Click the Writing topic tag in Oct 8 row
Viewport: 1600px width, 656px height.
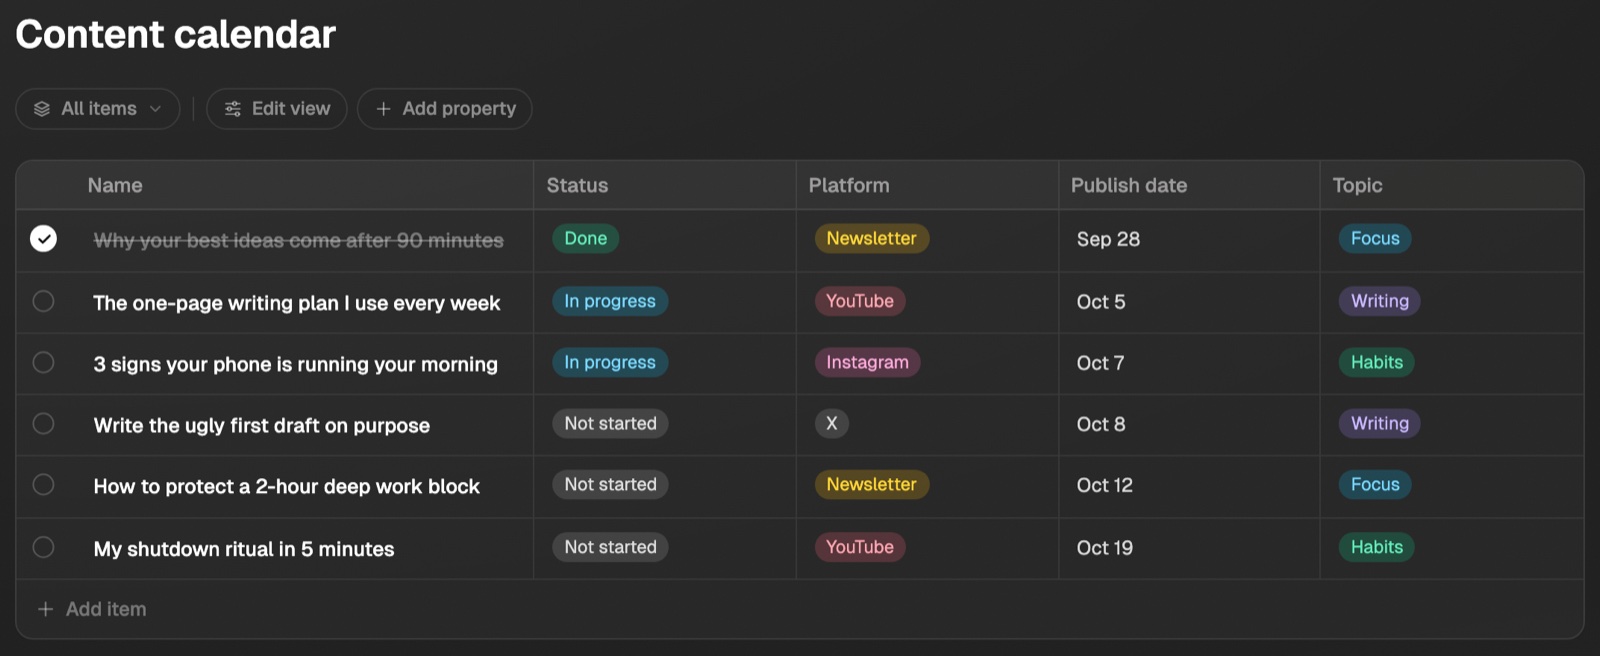[x=1380, y=423]
